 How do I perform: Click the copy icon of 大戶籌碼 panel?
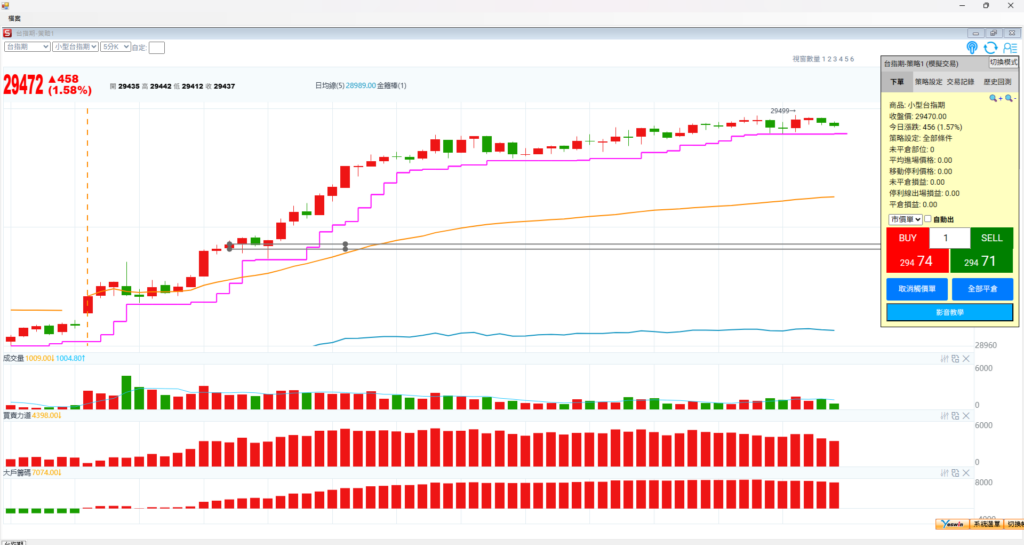tap(955, 472)
